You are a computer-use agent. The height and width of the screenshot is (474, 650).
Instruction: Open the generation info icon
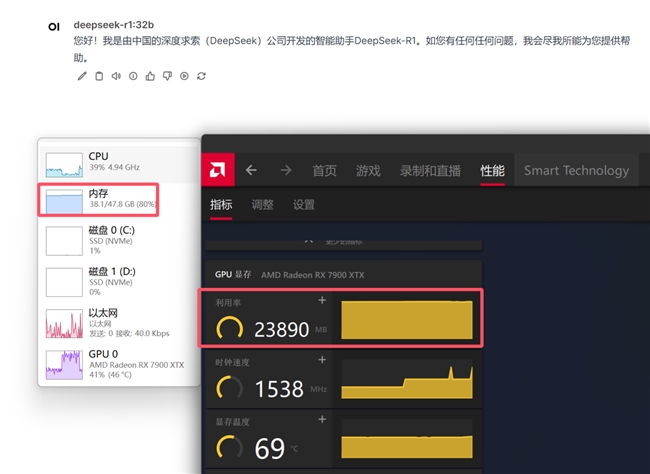pyautogui.click(x=133, y=76)
